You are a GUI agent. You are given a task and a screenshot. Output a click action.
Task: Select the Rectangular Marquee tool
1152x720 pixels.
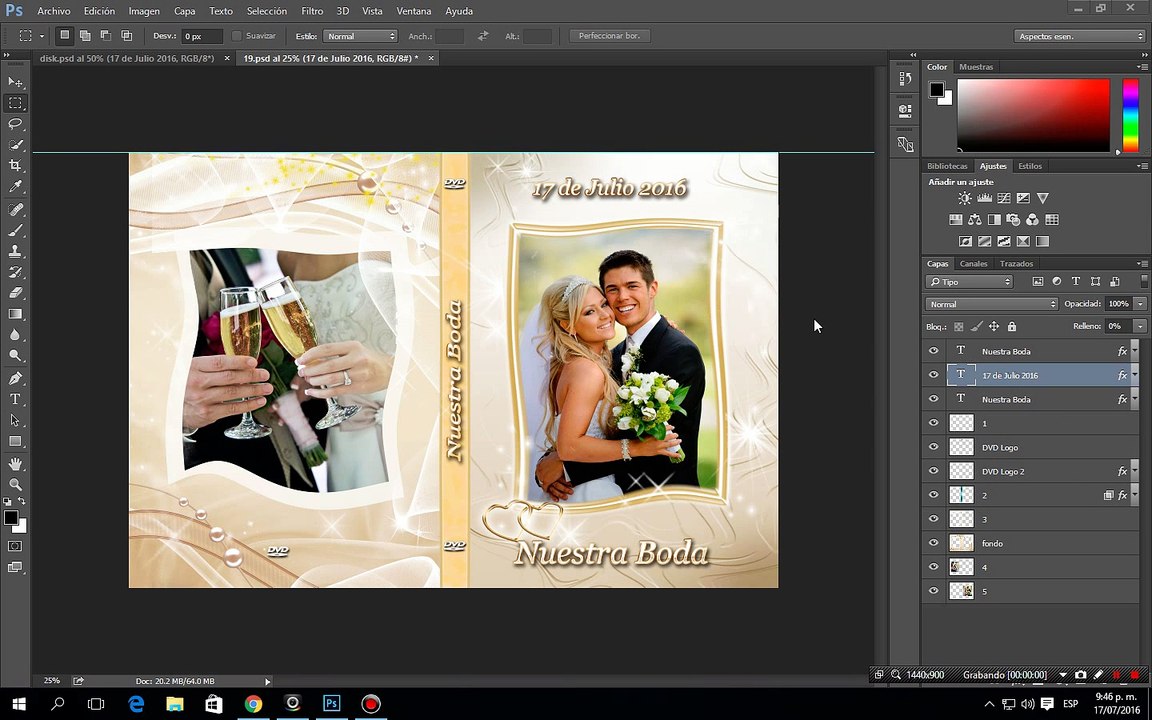(x=15, y=103)
